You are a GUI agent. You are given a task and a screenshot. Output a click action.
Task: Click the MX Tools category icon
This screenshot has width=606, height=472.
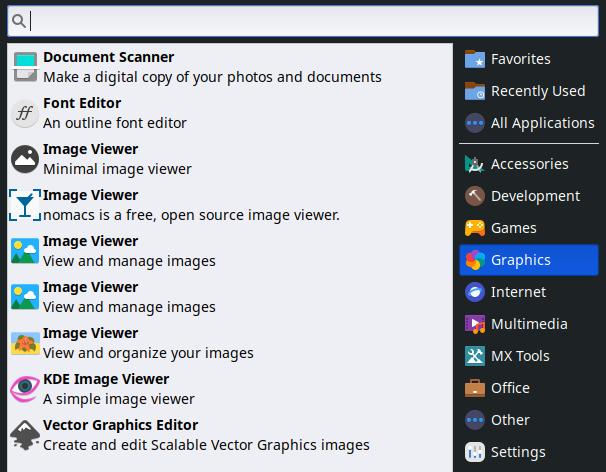475,356
